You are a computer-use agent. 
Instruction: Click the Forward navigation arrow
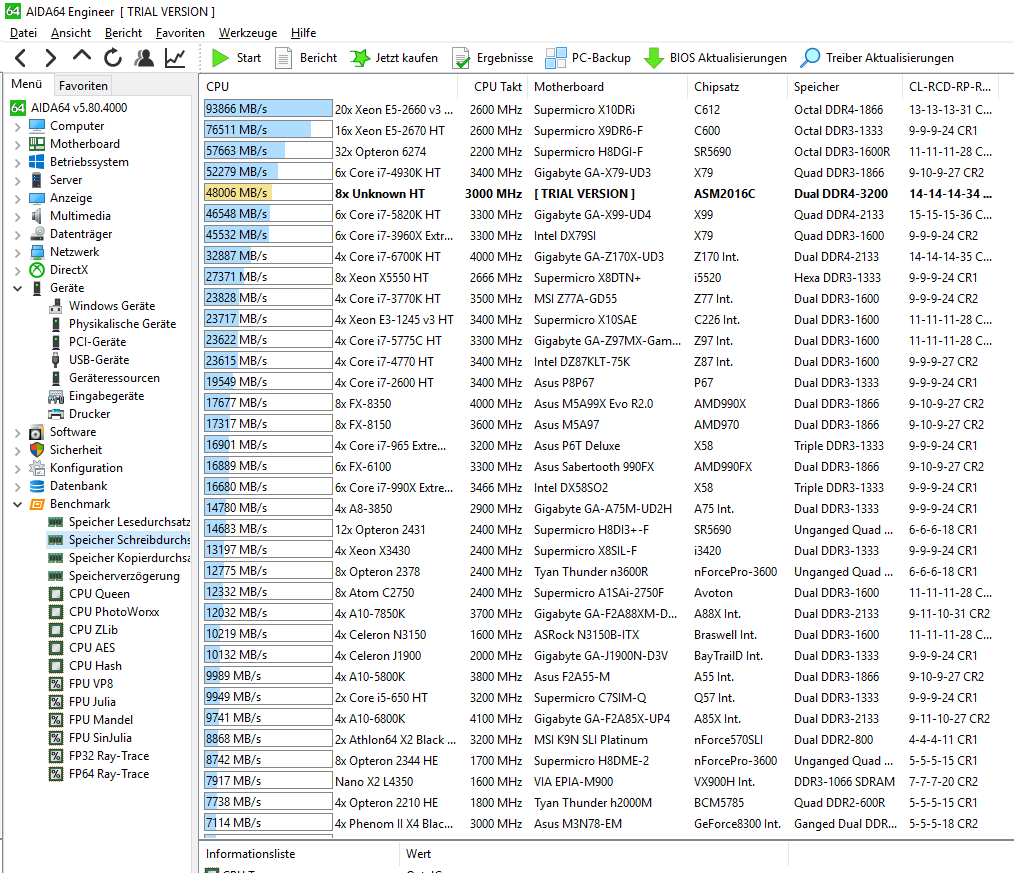[50, 58]
